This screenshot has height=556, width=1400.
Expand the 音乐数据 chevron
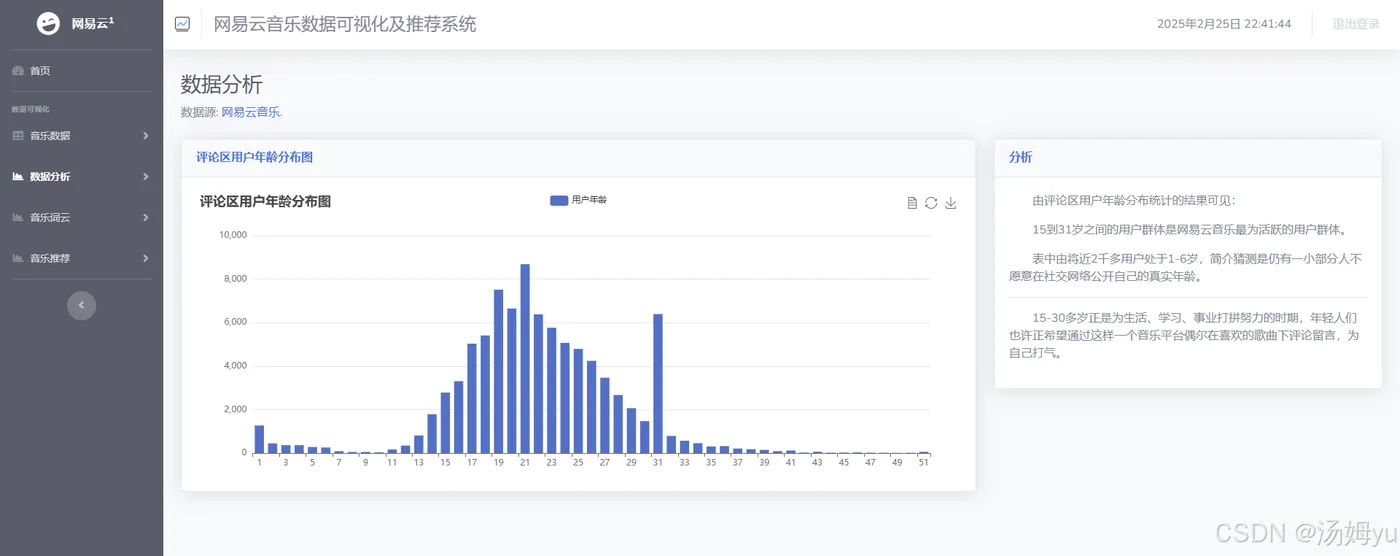(x=145, y=135)
